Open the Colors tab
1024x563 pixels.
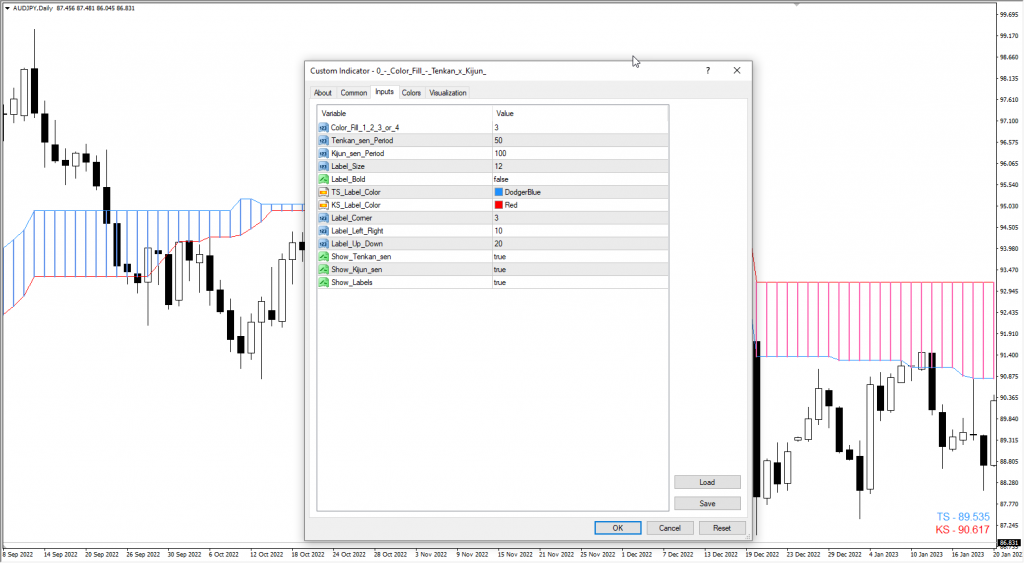(411, 93)
